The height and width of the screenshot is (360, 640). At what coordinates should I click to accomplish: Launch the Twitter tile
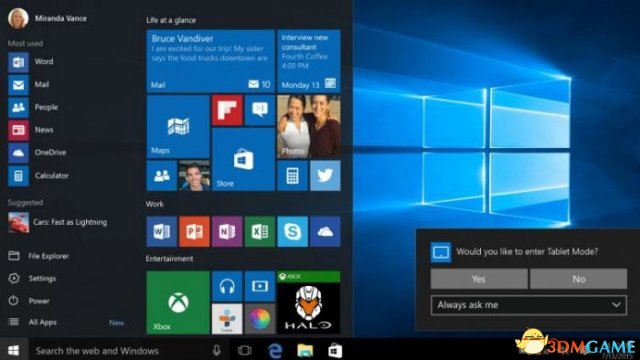click(325, 176)
